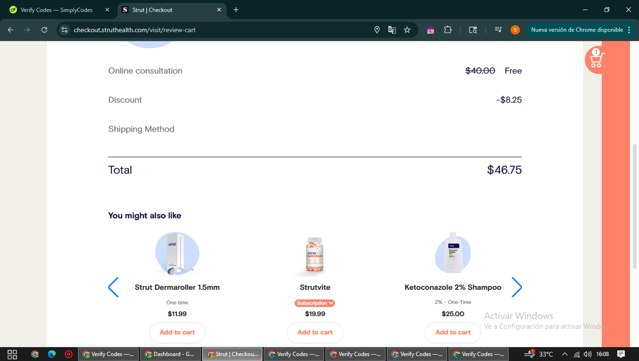Expand the Strutvite Subscription dropdown
639x361 pixels.
click(315, 303)
